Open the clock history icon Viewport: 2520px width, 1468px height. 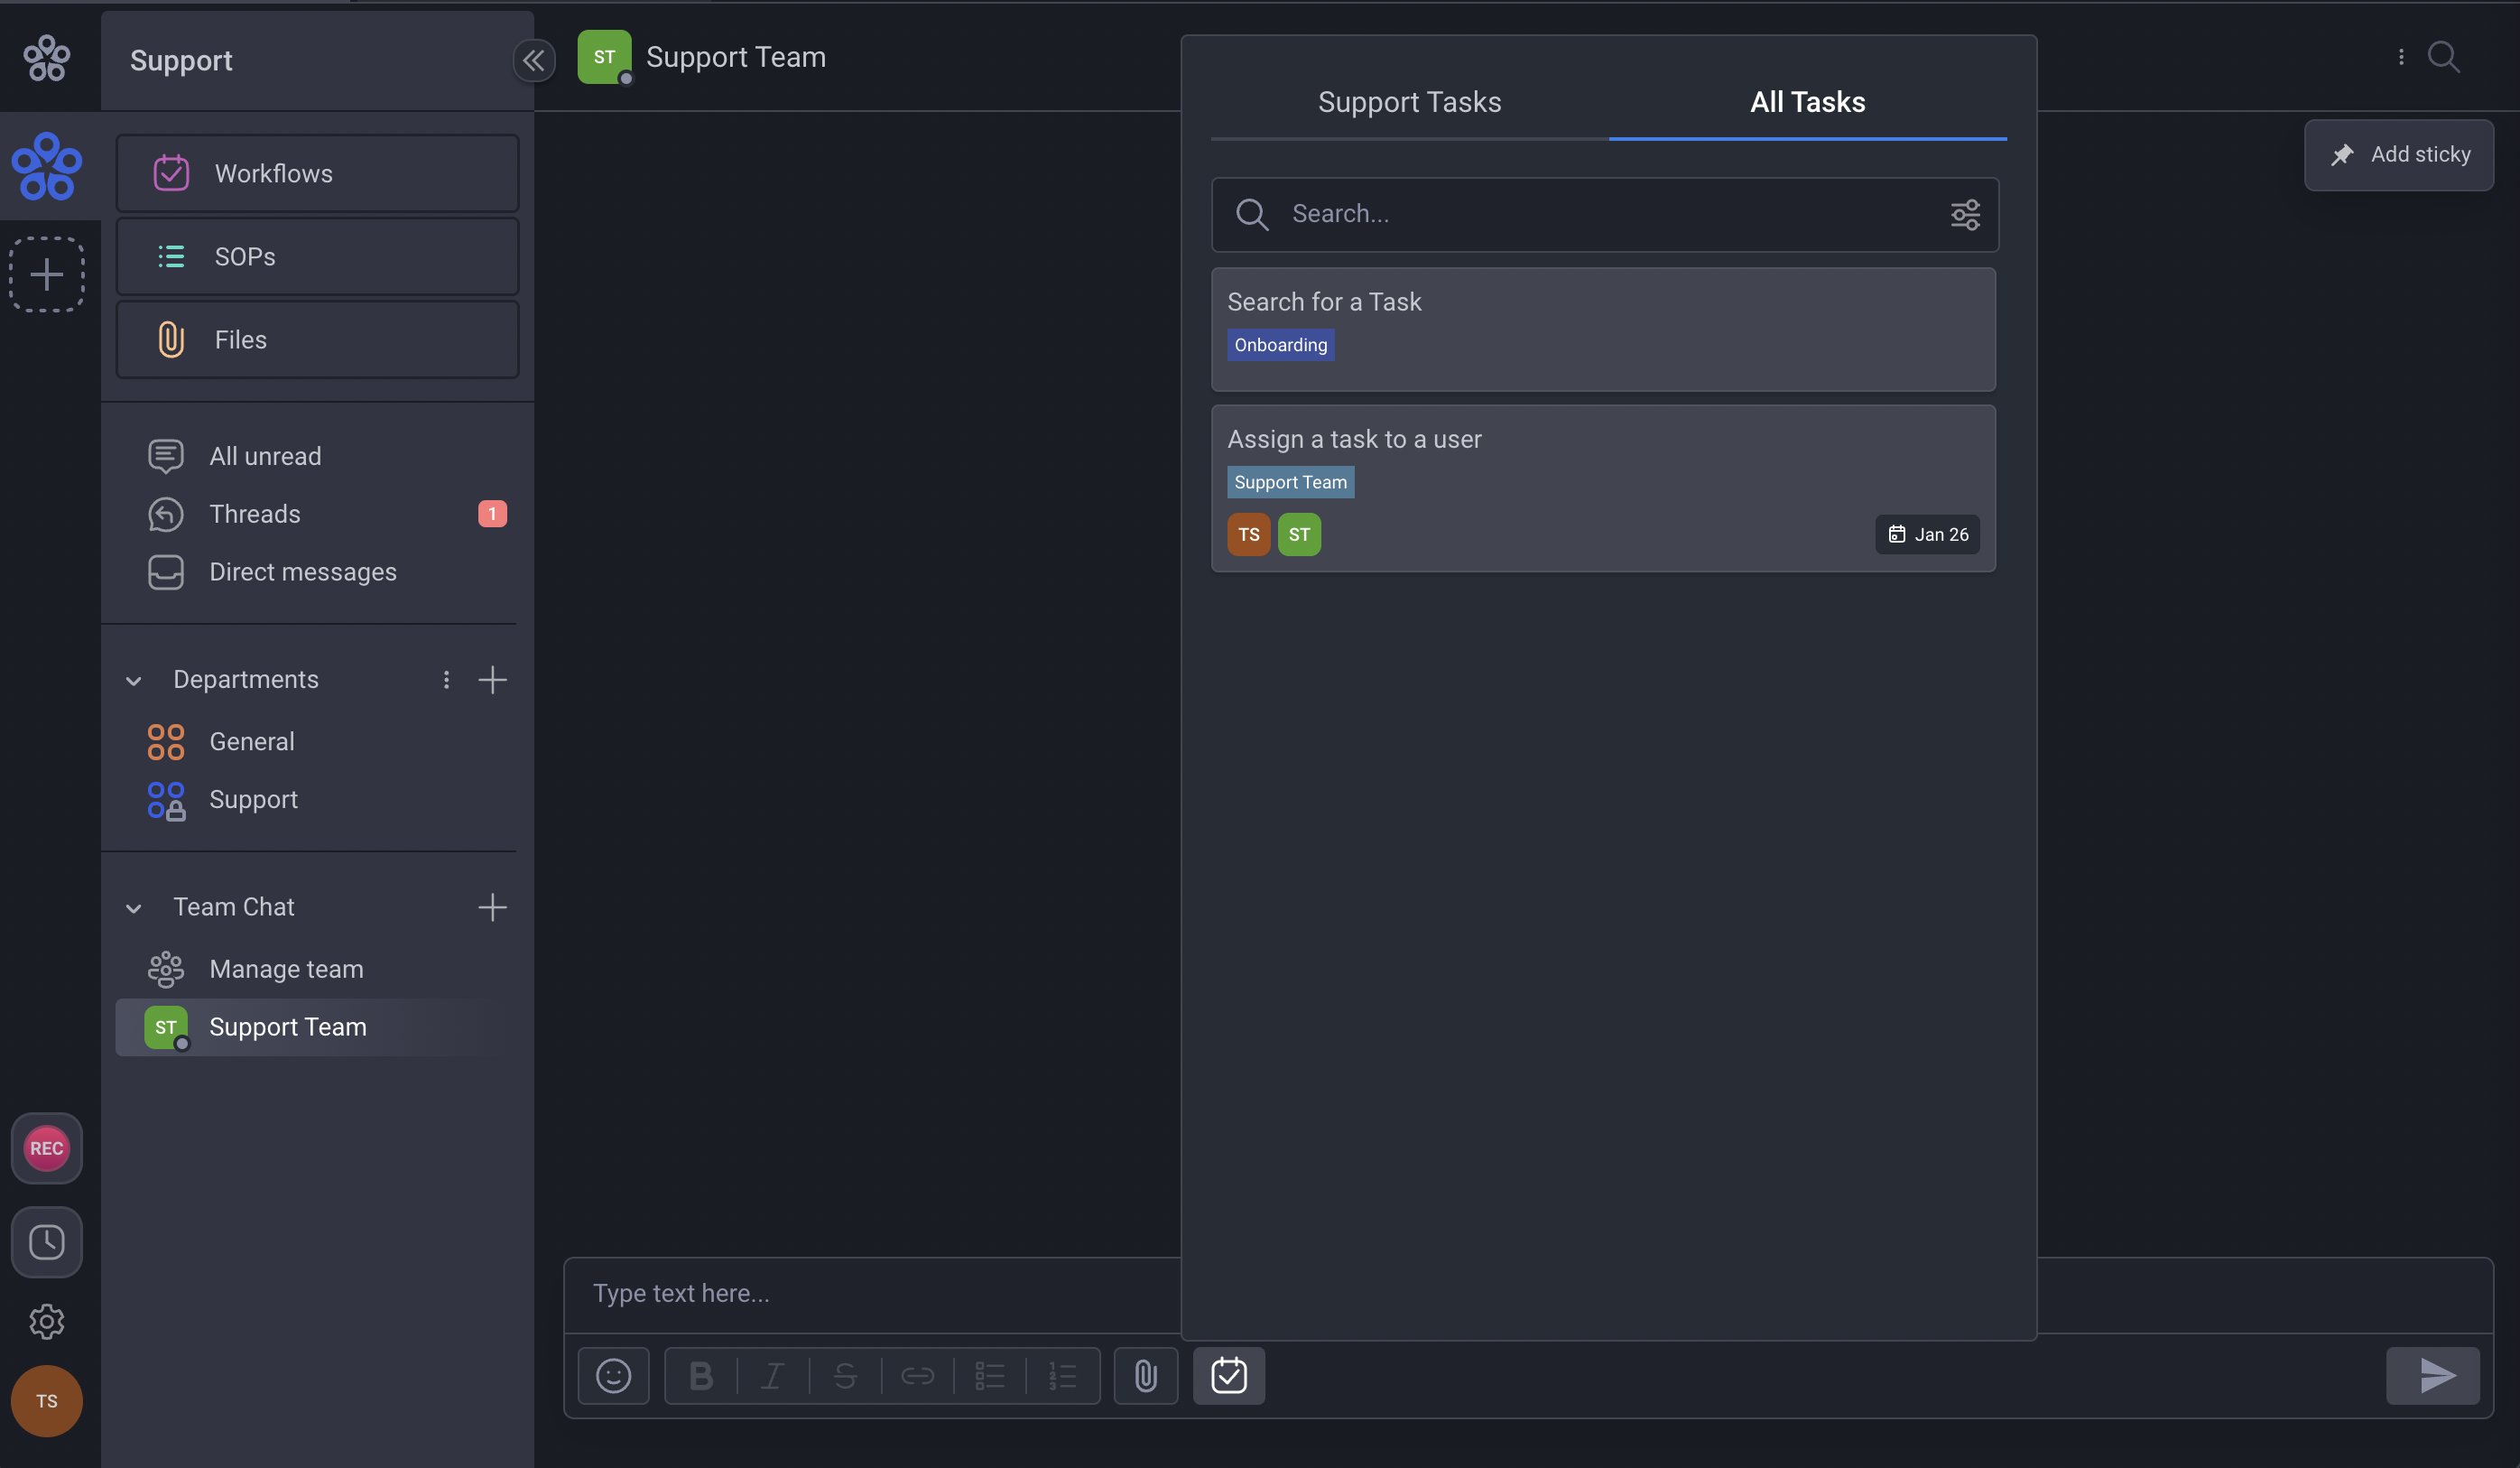46,1242
